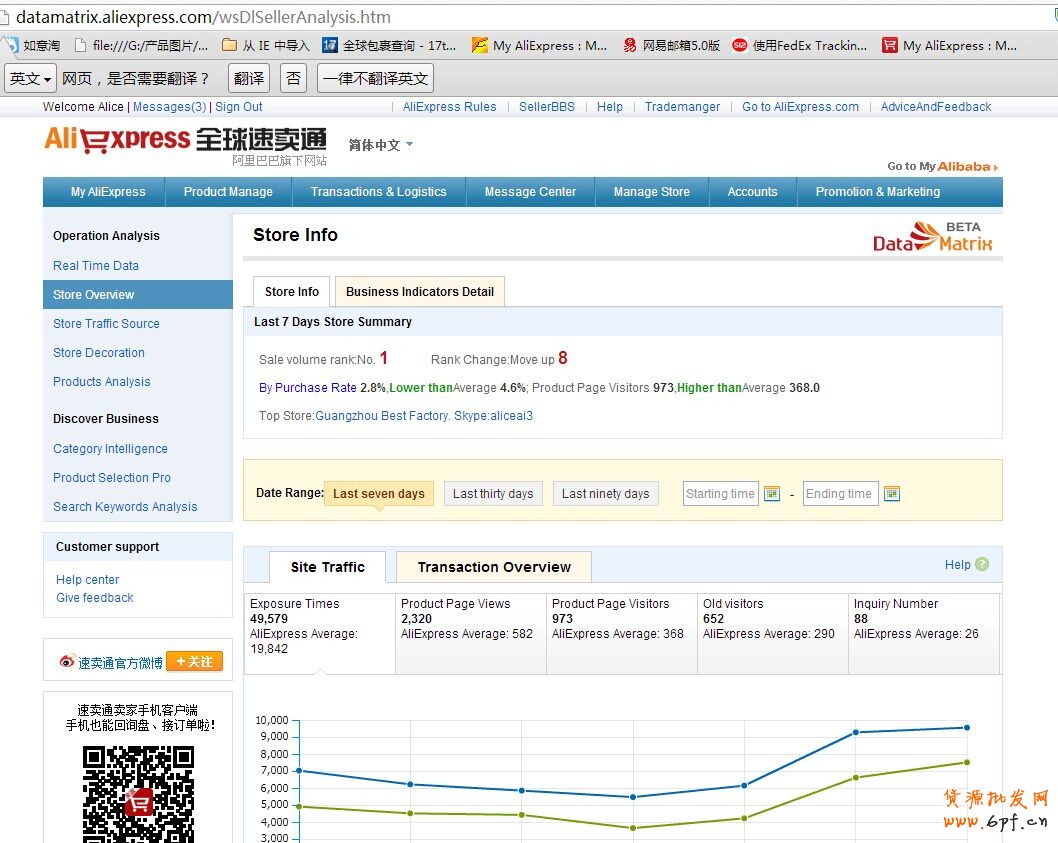Select the Last thirty days range

pos(493,493)
